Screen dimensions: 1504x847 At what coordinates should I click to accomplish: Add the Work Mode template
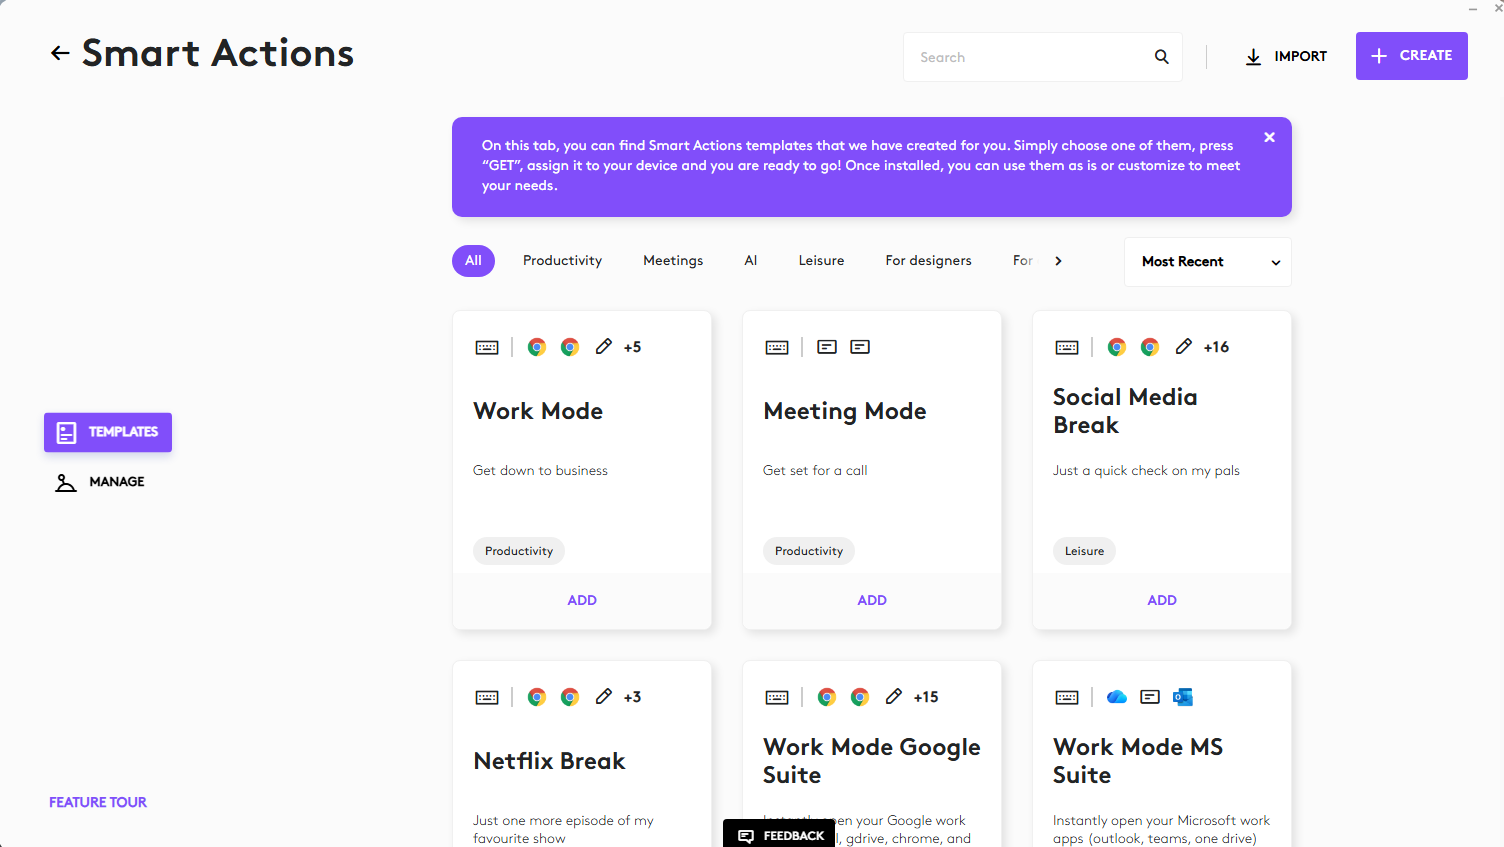pyautogui.click(x=582, y=600)
